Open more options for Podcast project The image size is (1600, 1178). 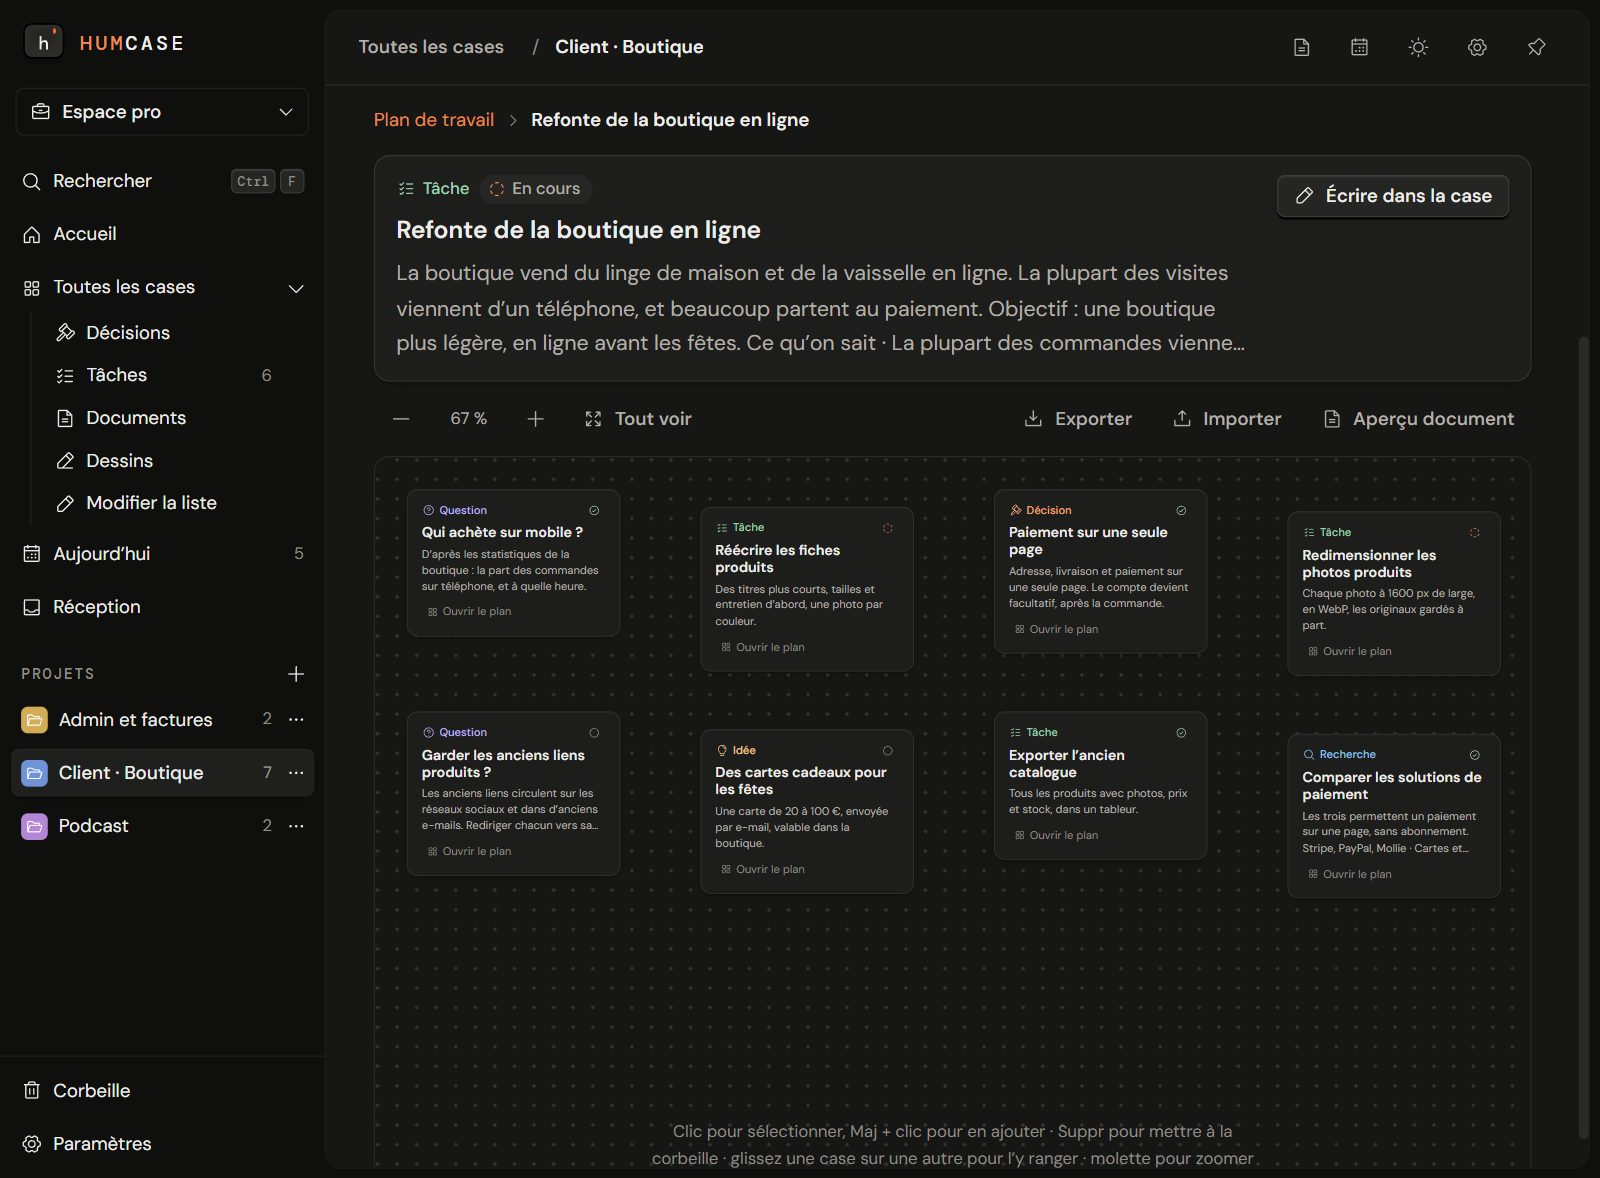[x=296, y=826]
